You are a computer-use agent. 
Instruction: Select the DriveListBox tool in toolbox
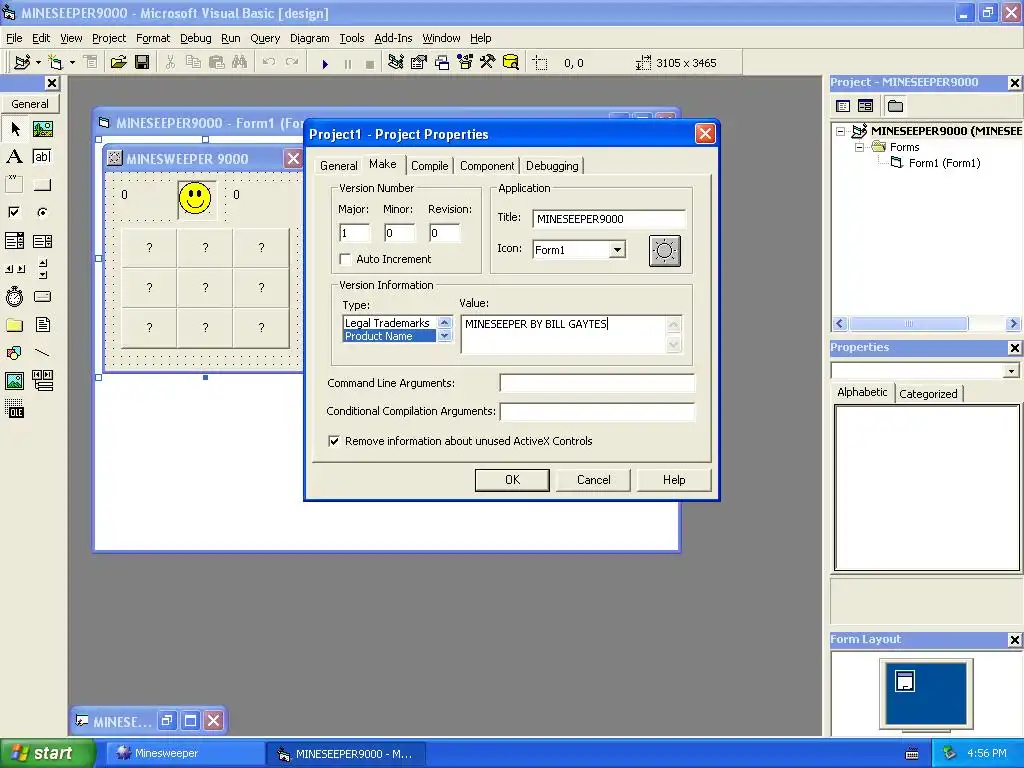pos(42,296)
